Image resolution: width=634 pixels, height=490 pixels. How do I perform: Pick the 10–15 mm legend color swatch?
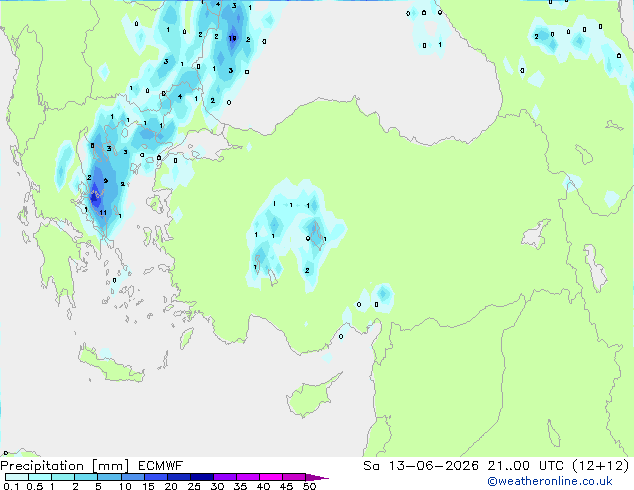(x=132, y=477)
